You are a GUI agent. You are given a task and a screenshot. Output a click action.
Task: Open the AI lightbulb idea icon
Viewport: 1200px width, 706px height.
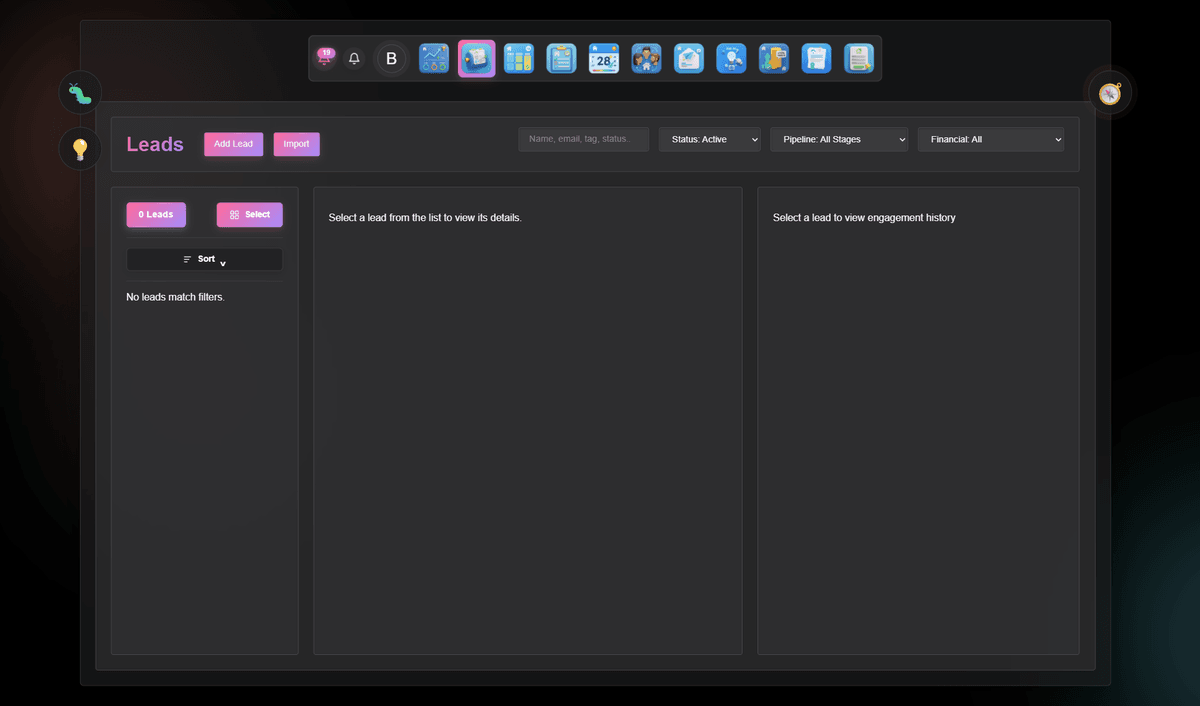click(731, 58)
